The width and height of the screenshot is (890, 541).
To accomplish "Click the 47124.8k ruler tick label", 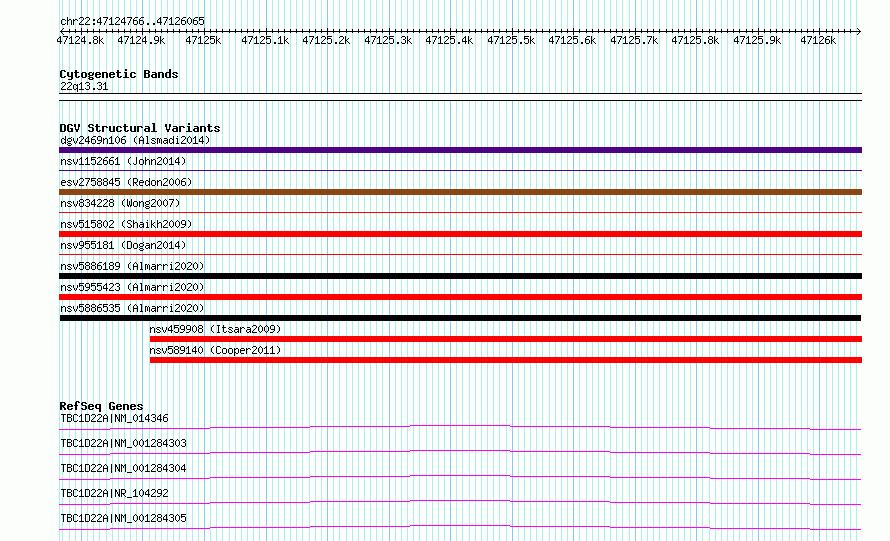I will point(81,40).
